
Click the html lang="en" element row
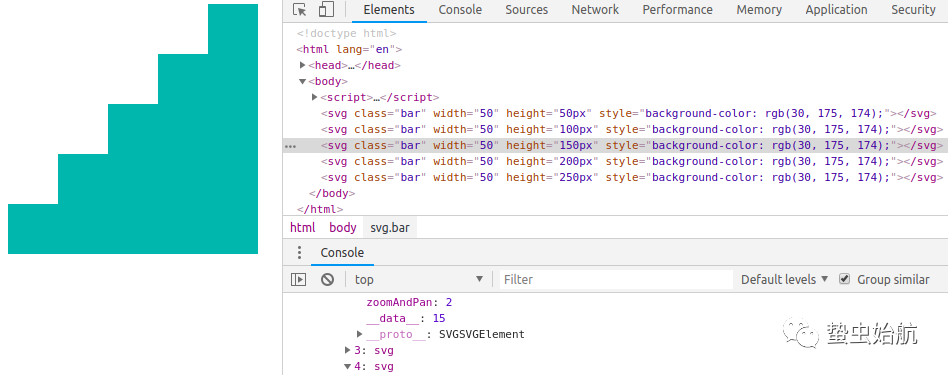349,50
